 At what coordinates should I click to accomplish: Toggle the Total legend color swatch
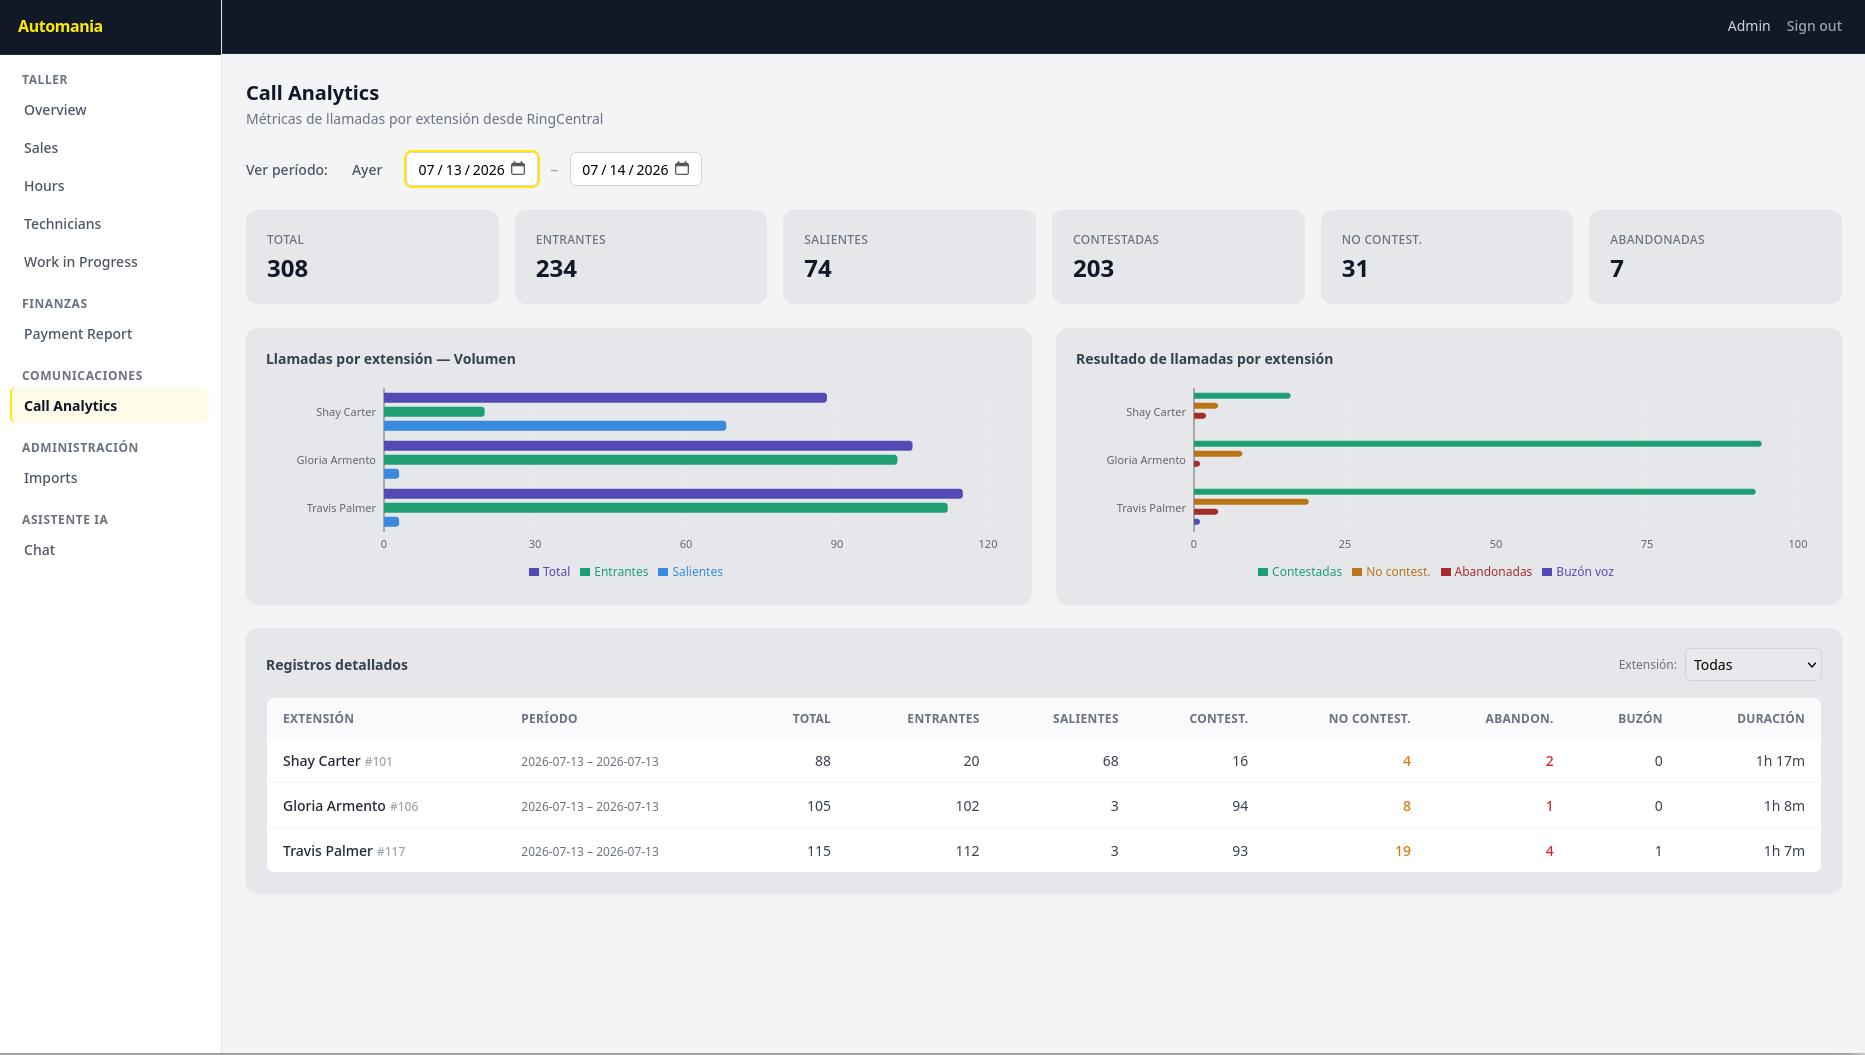pos(534,572)
